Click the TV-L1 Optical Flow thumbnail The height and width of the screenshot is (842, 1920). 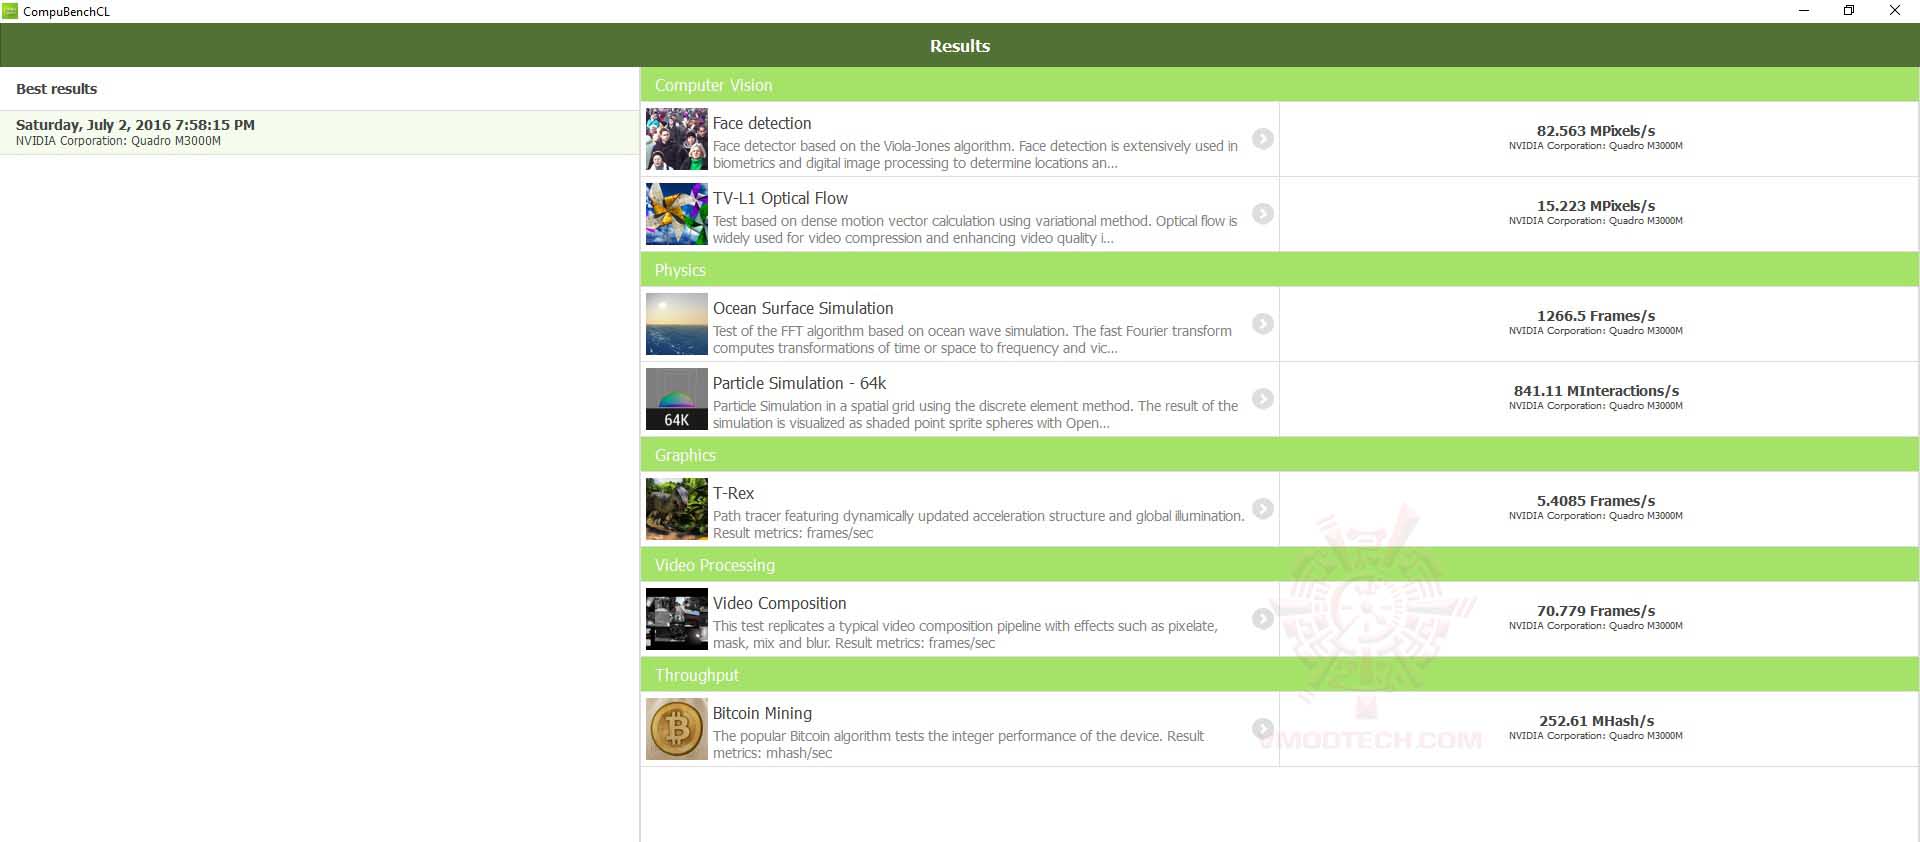coord(677,214)
